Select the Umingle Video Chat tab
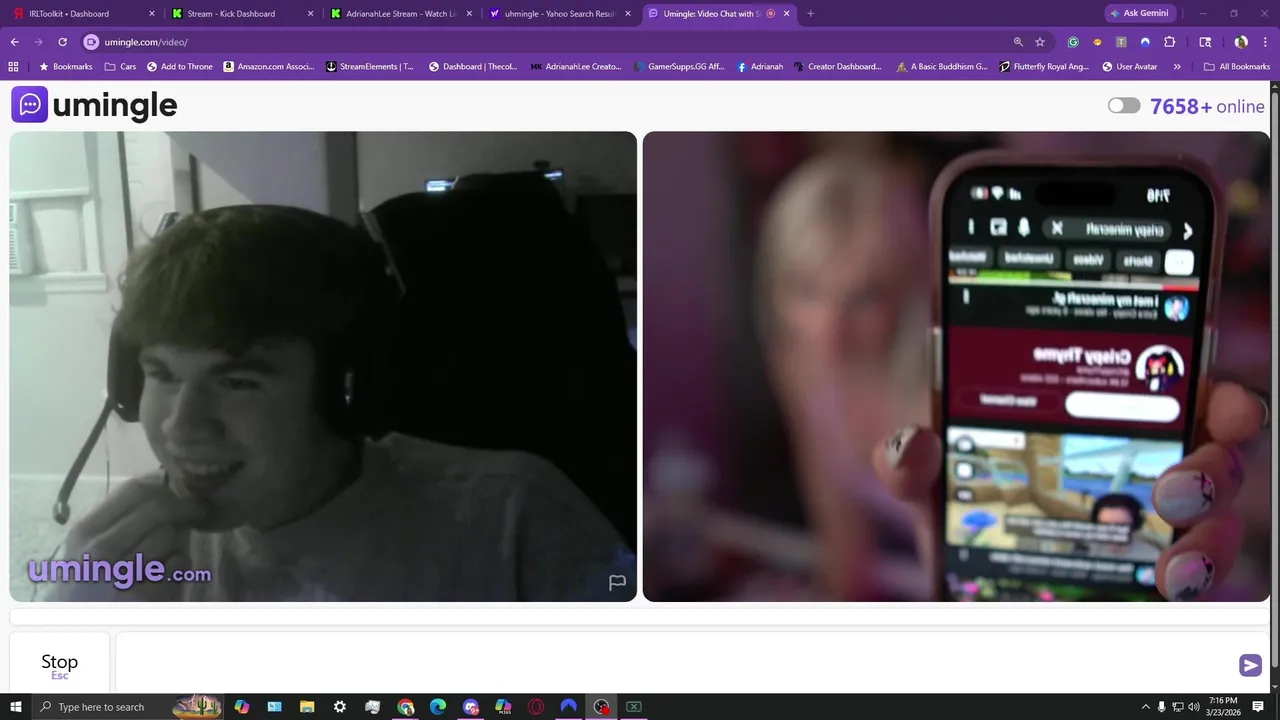This screenshot has width=1280, height=720. tap(718, 14)
